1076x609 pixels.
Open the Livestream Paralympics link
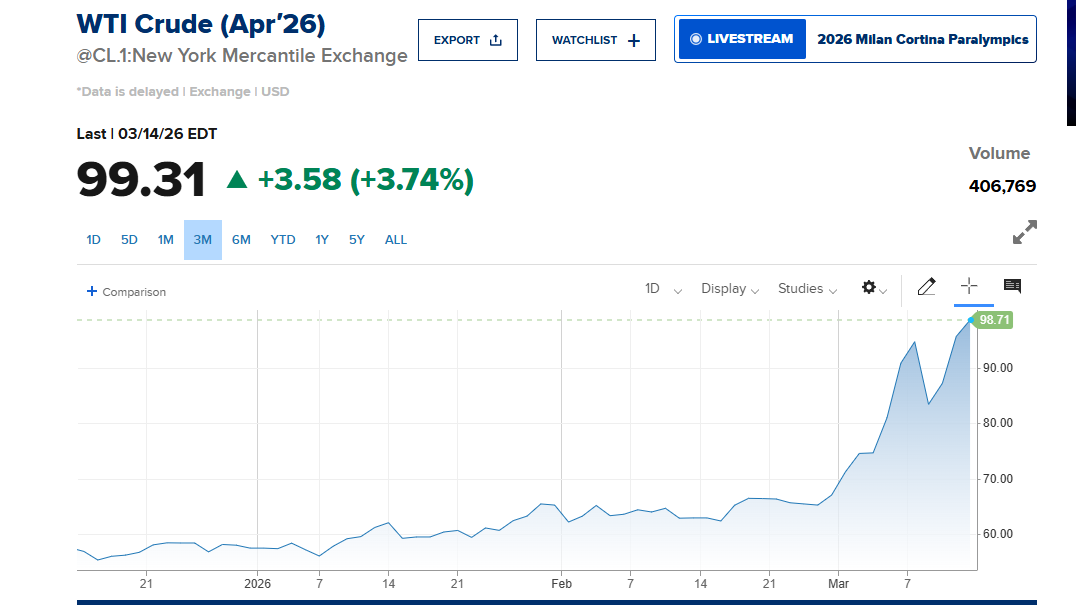855,40
